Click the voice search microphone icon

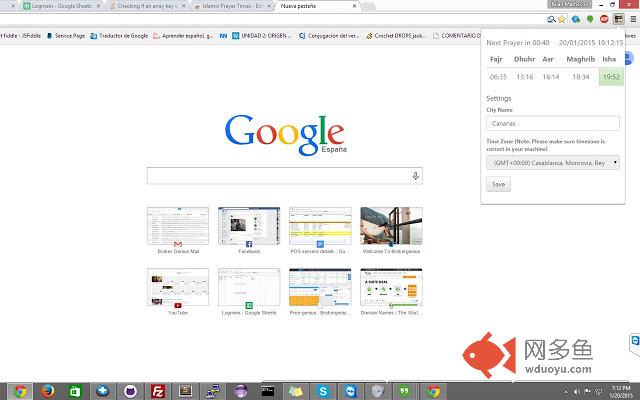click(416, 176)
